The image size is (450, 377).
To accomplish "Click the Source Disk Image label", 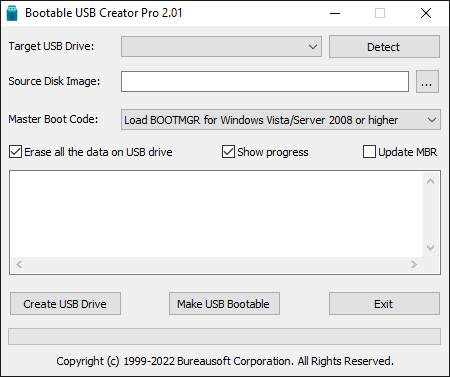I will click(54, 81).
